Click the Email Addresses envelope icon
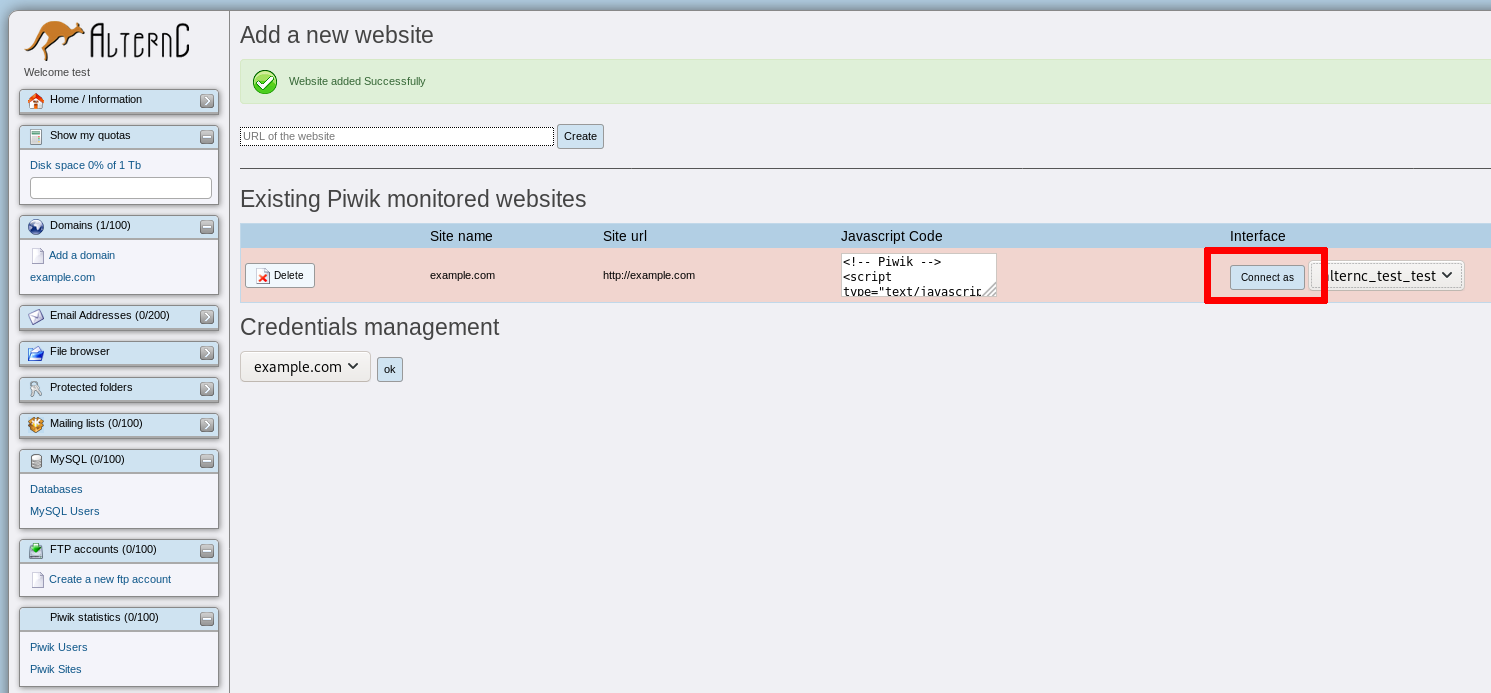 pos(36,317)
